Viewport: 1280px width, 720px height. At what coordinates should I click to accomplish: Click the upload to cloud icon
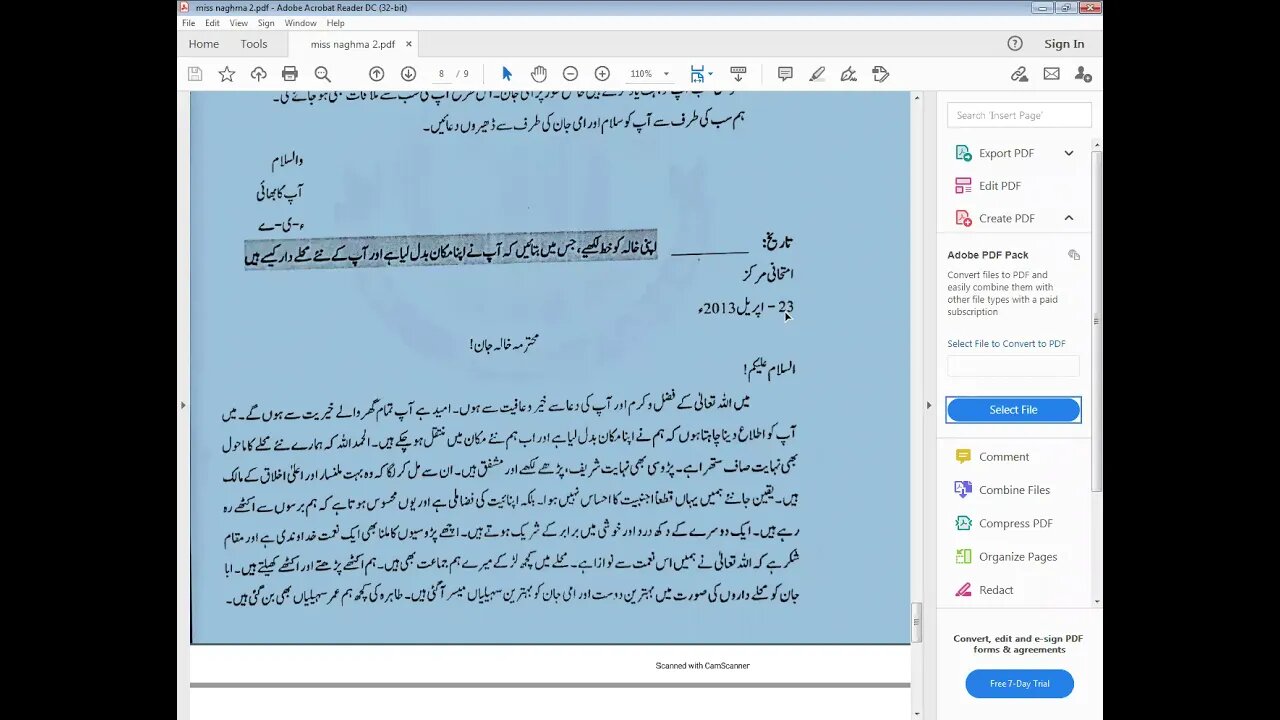coord(258,74)
